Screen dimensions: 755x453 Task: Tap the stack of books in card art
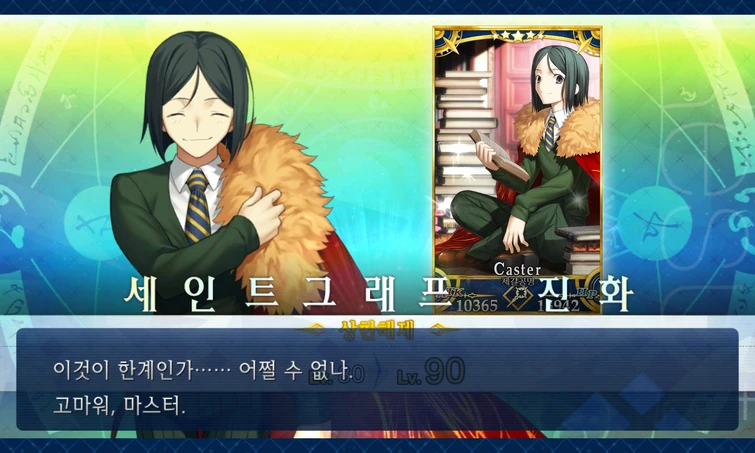tap(463, 132)
